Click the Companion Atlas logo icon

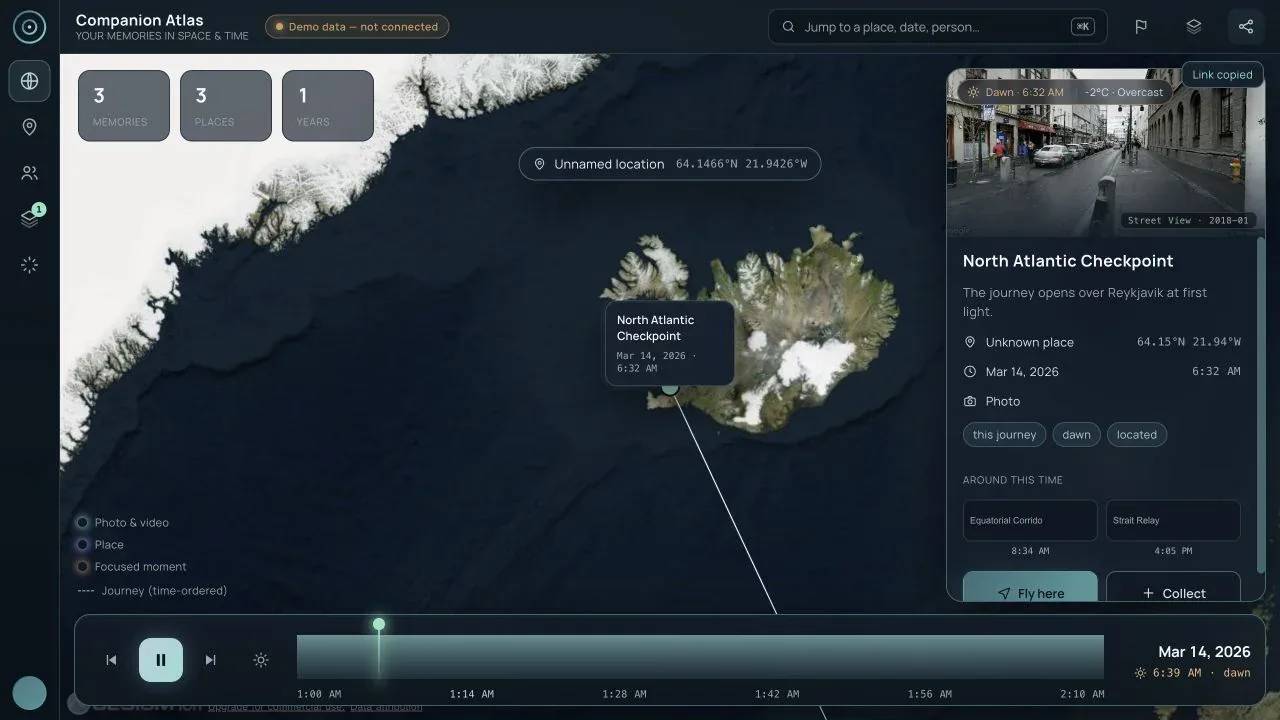coord(30,27)
